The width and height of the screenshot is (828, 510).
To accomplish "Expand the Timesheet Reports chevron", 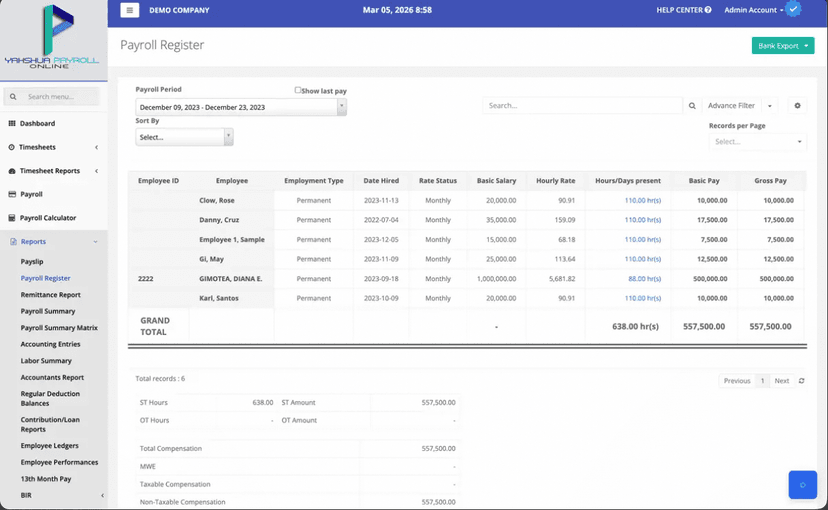I will pos(96,171).
